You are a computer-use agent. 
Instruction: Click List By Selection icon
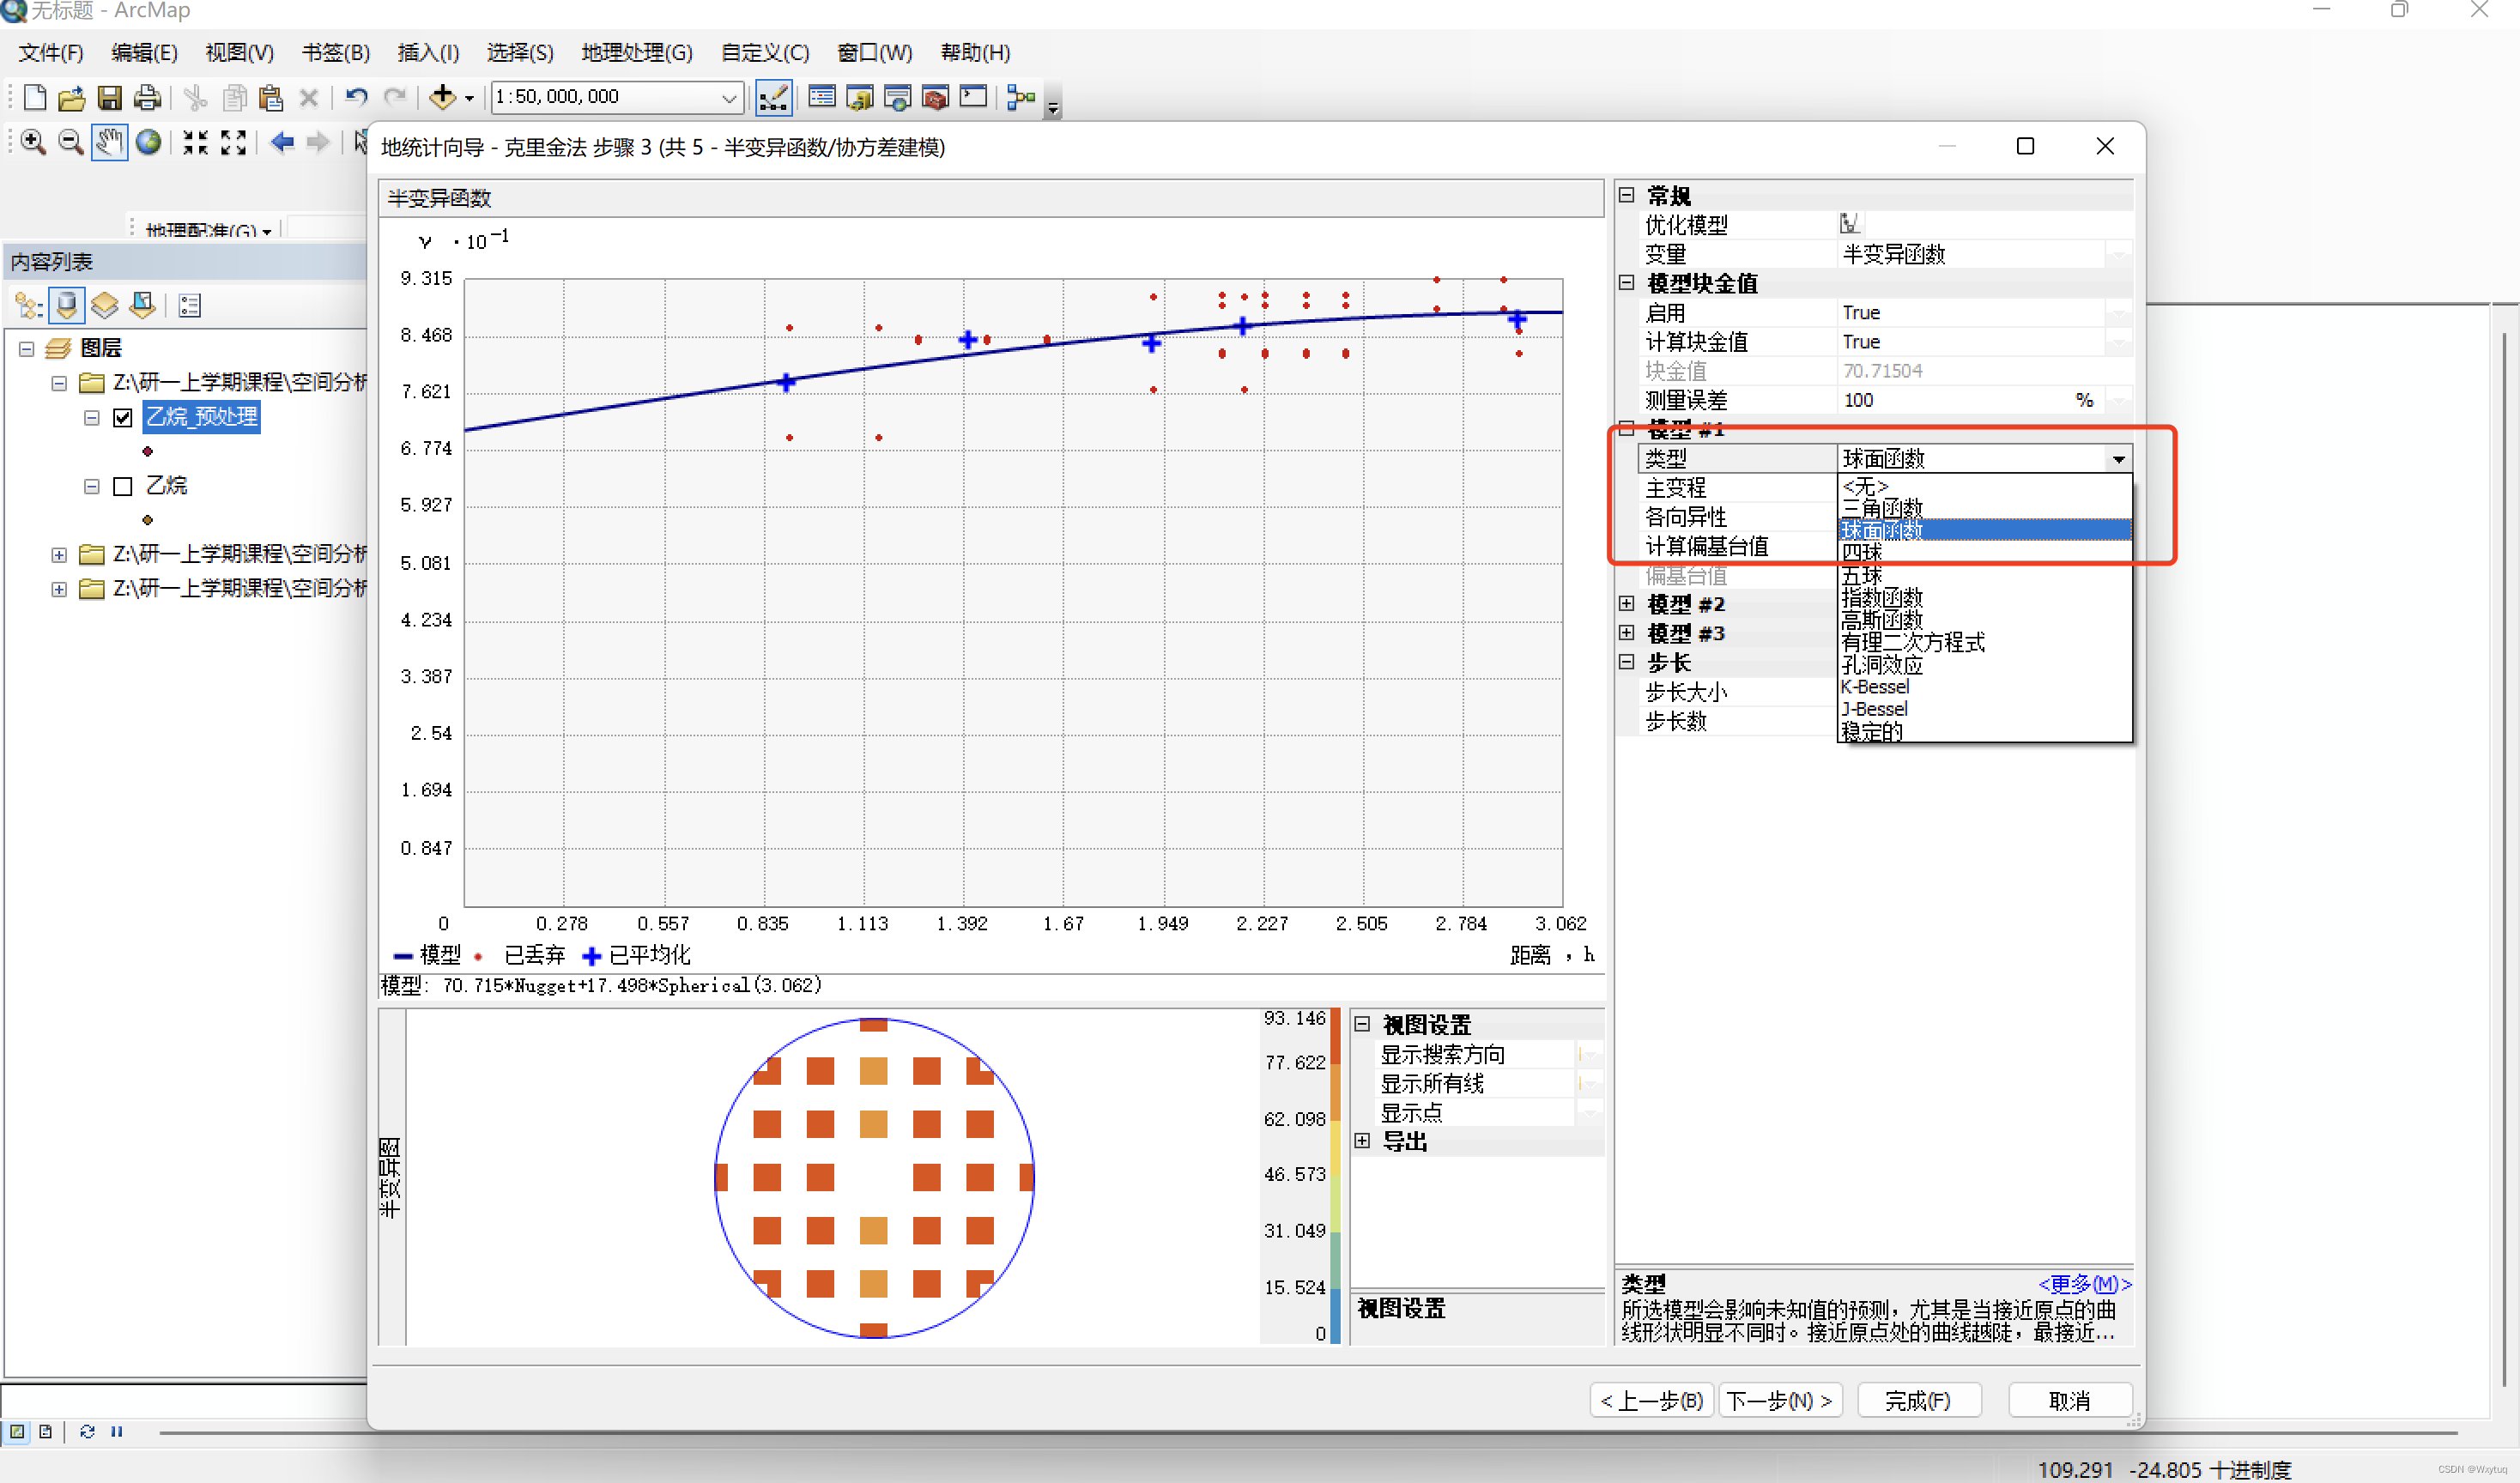click(142, 305)
